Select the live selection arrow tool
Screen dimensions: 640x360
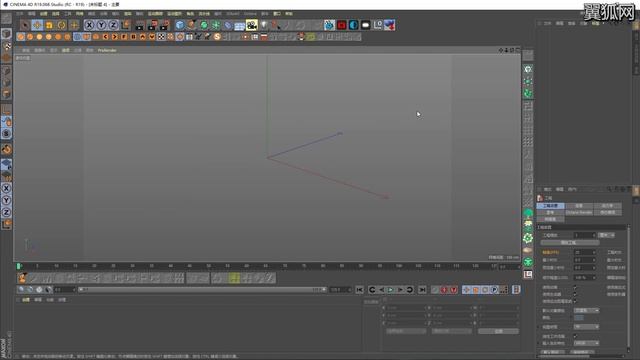pyautogui.click(x=25, y=25)
